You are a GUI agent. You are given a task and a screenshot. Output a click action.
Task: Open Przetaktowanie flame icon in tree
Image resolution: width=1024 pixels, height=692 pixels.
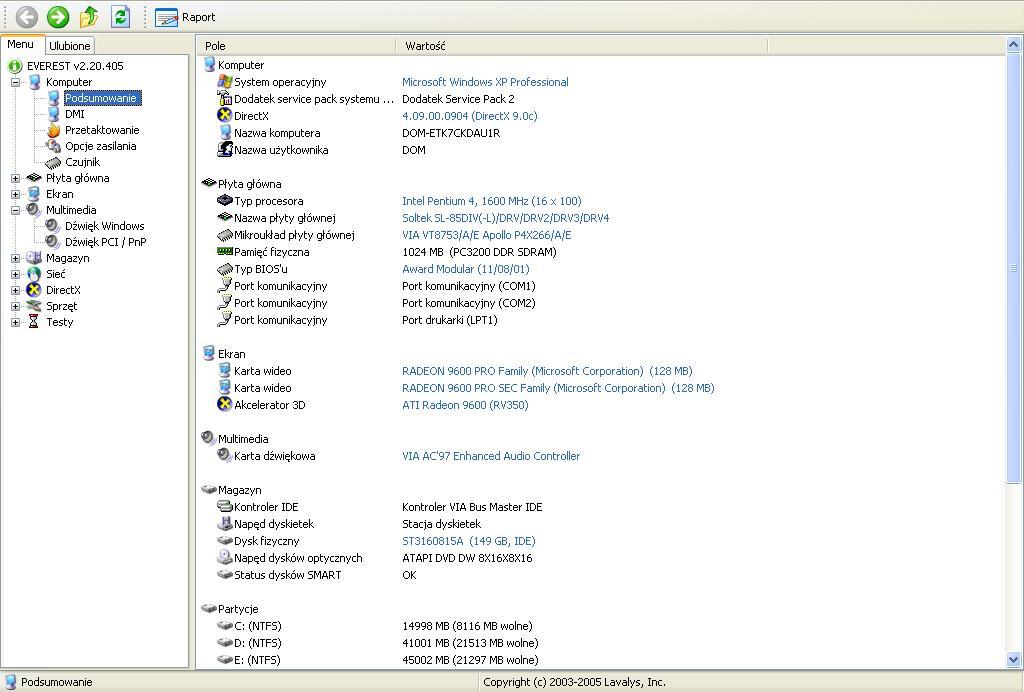coord(54,130)
